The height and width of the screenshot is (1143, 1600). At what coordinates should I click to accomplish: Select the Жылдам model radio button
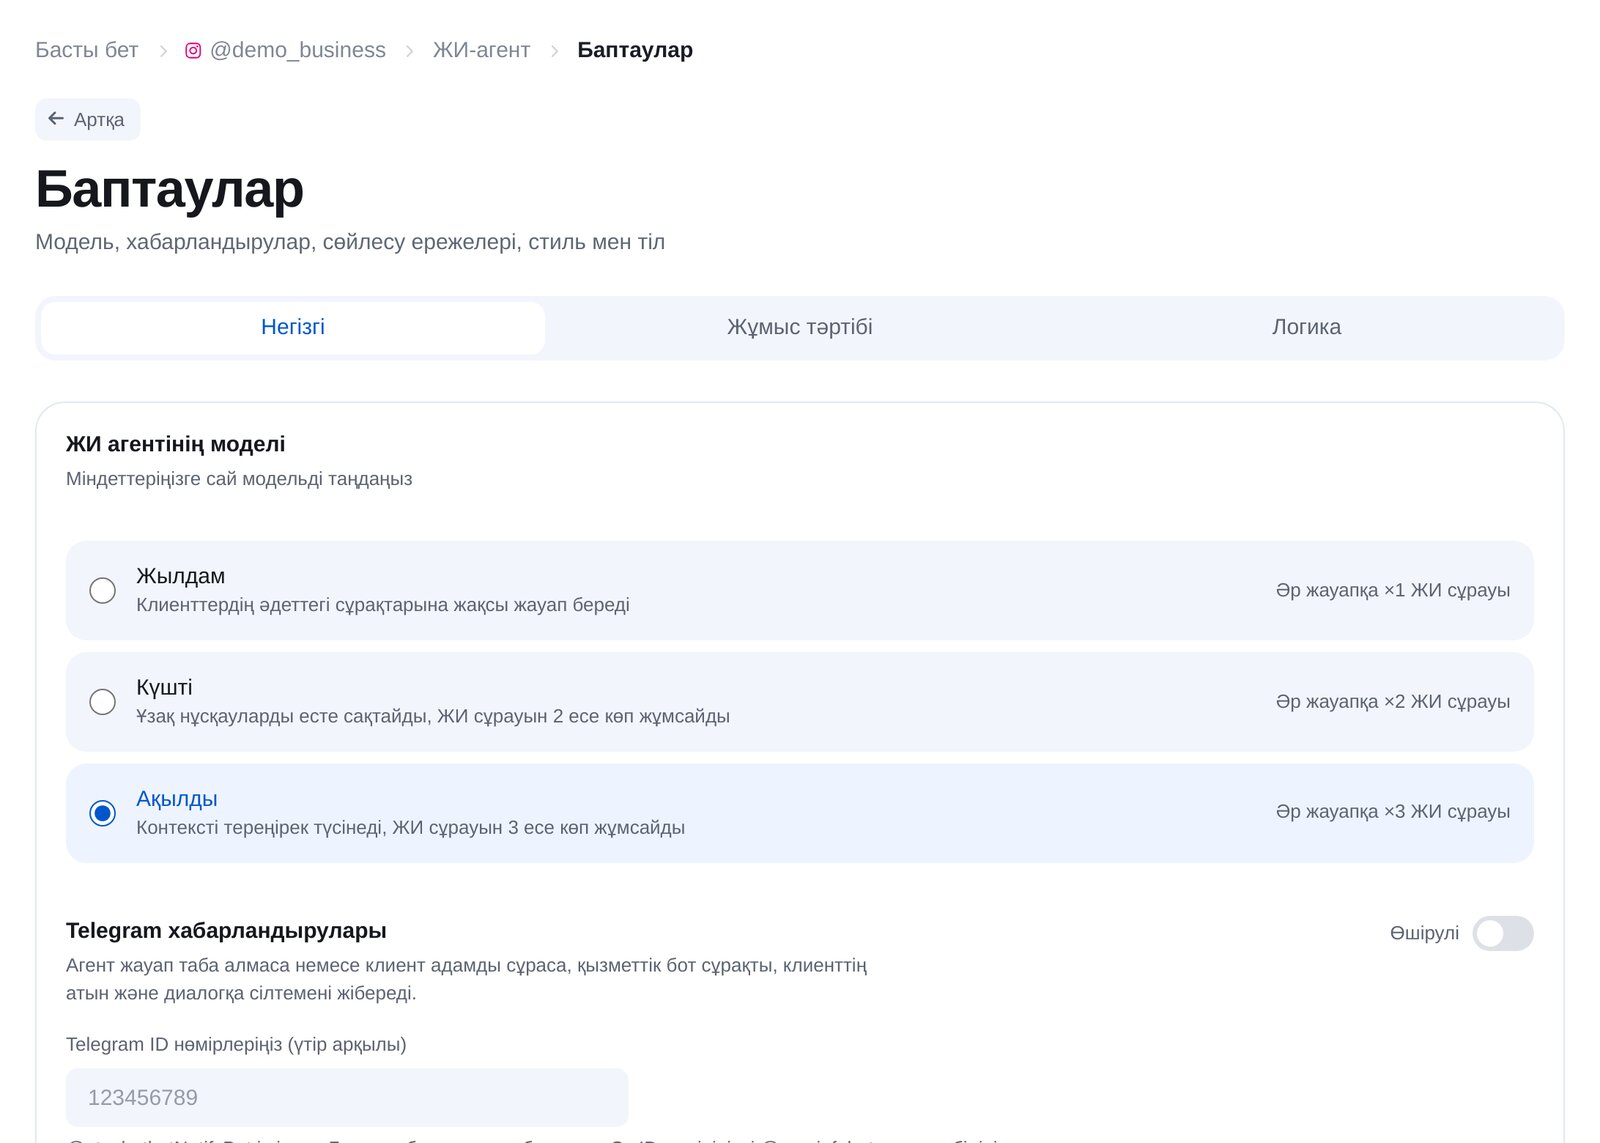[102, 590]
